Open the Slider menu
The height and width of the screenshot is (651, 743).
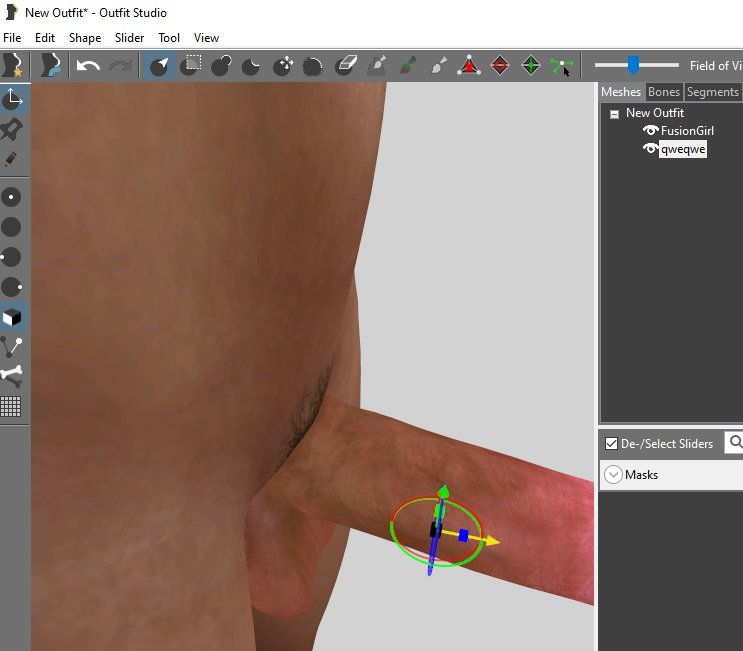(129, 38)
